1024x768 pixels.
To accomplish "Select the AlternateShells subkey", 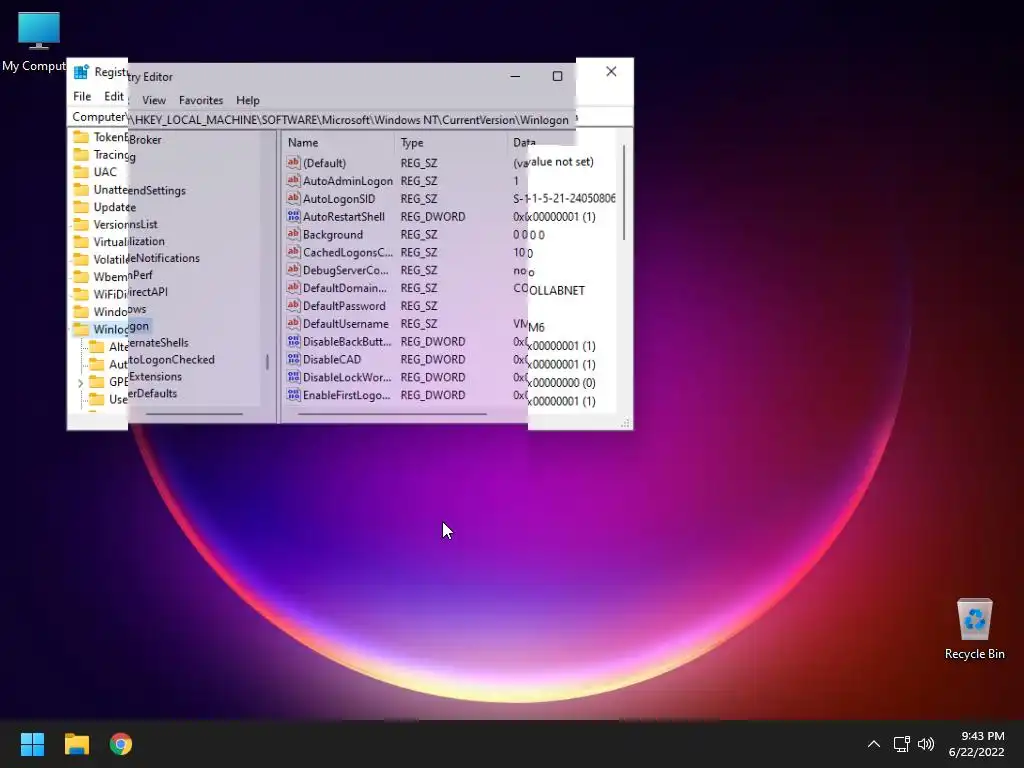I will tap(149, 343).
